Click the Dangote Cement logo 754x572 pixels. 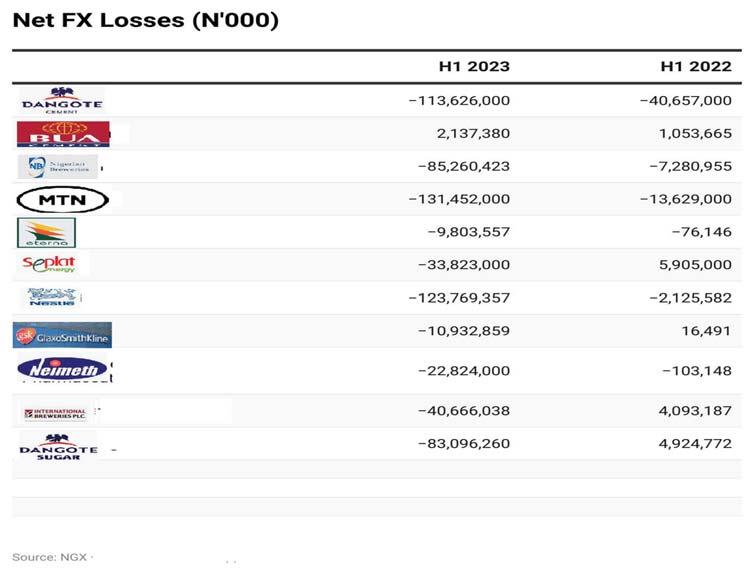pos(62,100)
